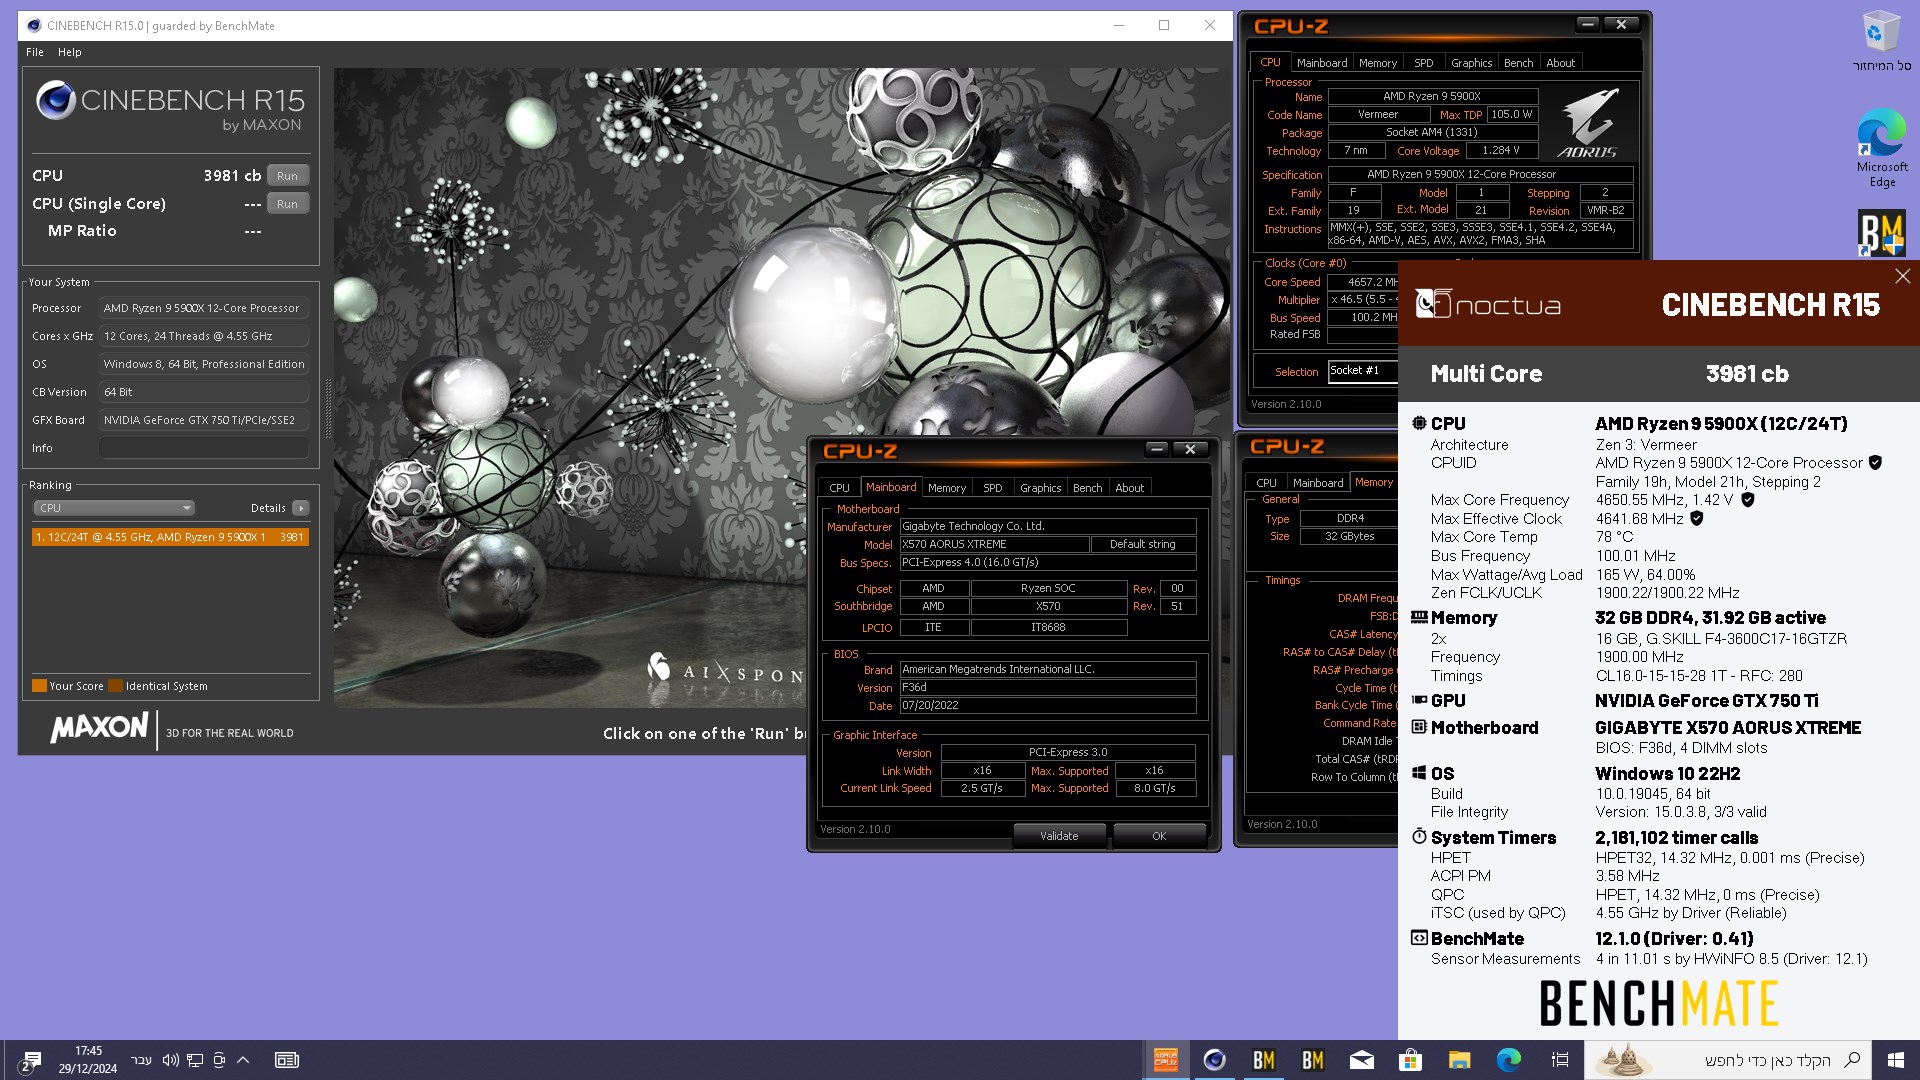Open network status in system tray
Image resolution: width=1920 pixels, height=1080 pixels.
tap(195, 1060)
